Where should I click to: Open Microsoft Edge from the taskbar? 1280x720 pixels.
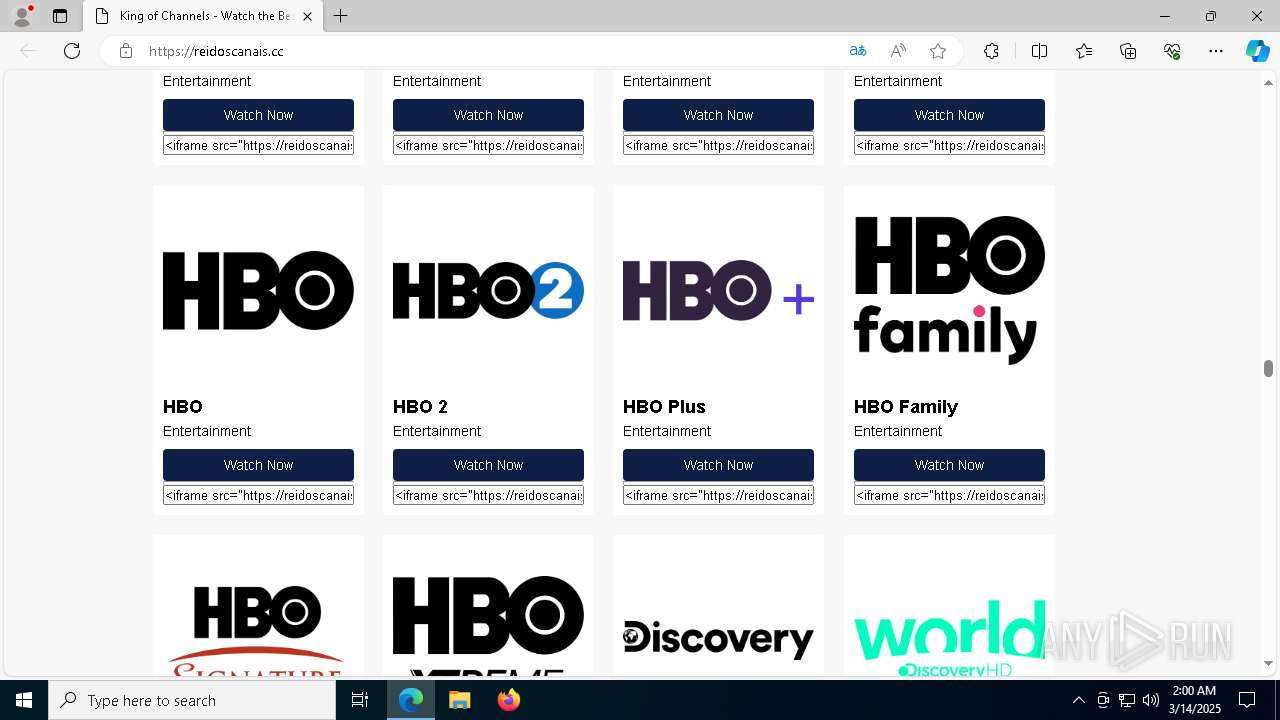click(411, 700)
